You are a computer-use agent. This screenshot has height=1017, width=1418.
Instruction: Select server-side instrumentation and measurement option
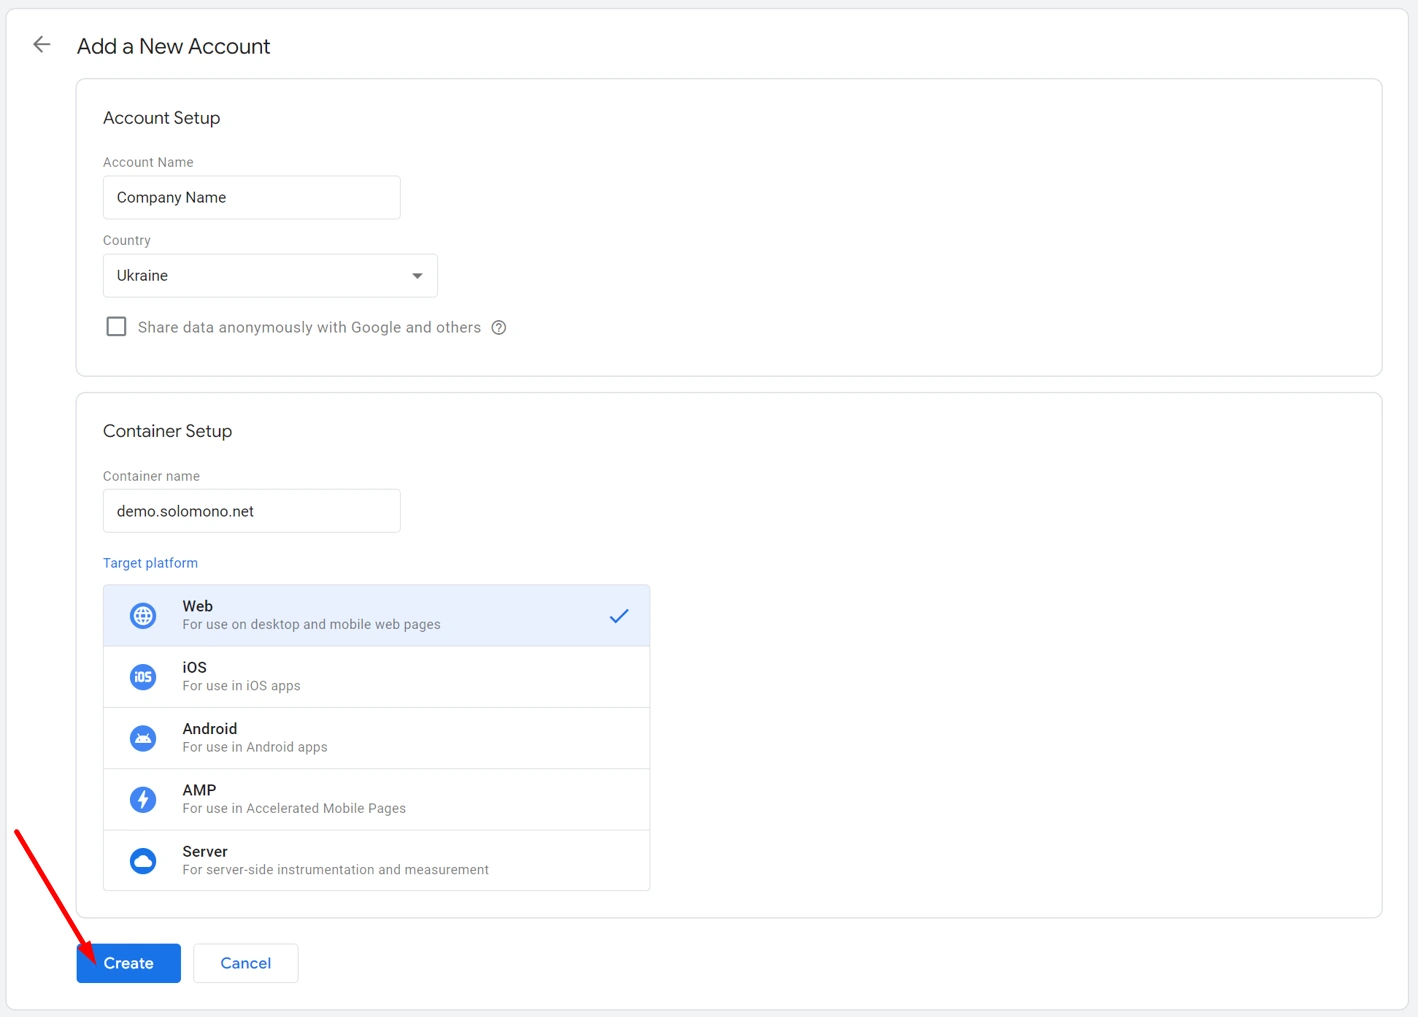tap(335, 870)
